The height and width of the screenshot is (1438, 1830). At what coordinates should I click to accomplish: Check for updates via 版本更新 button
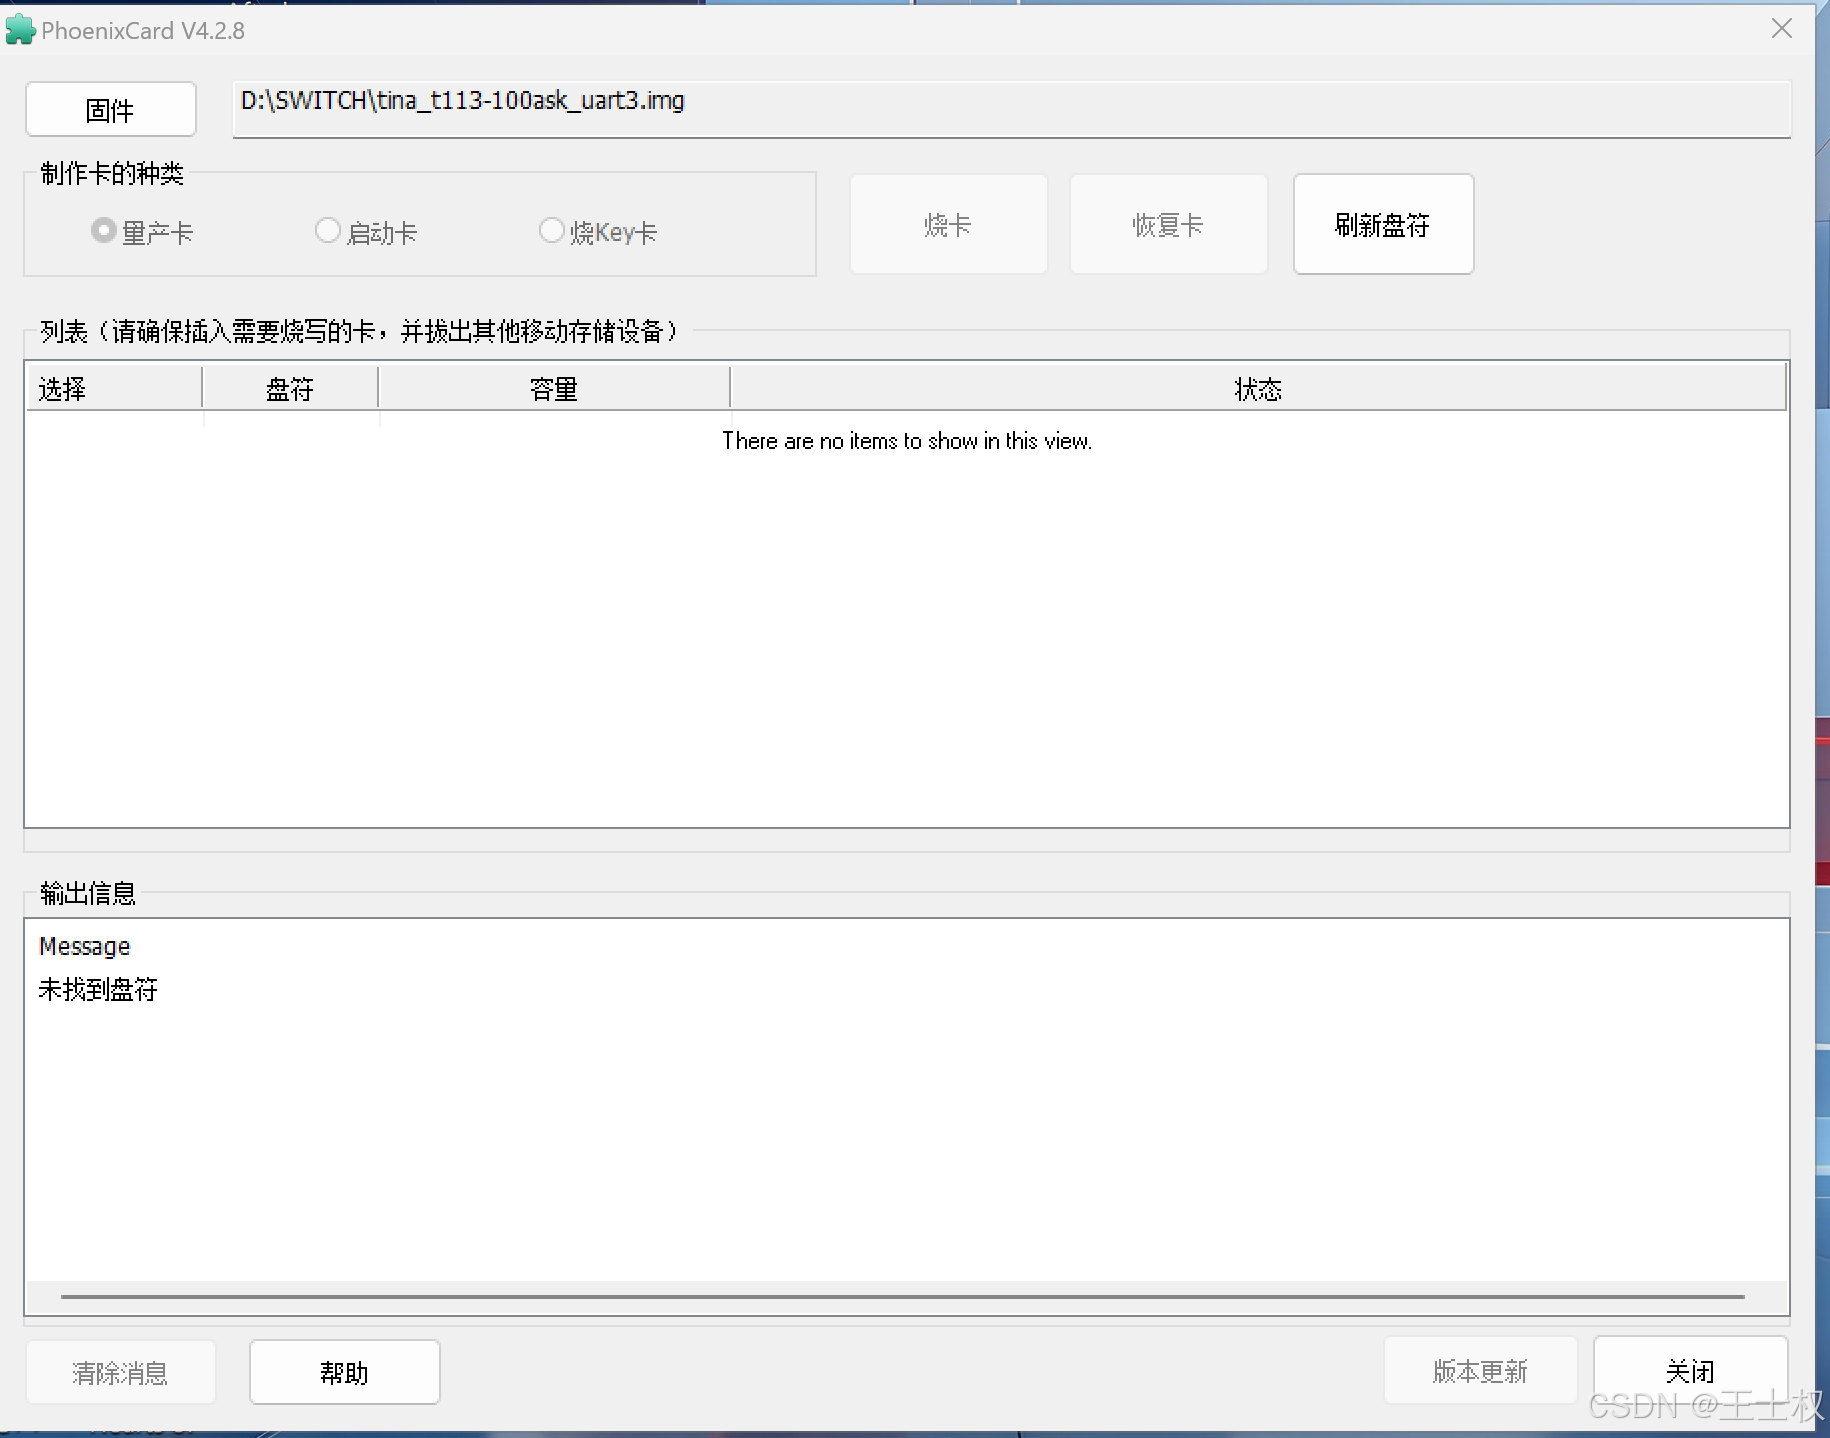tap(1479, 1371)
